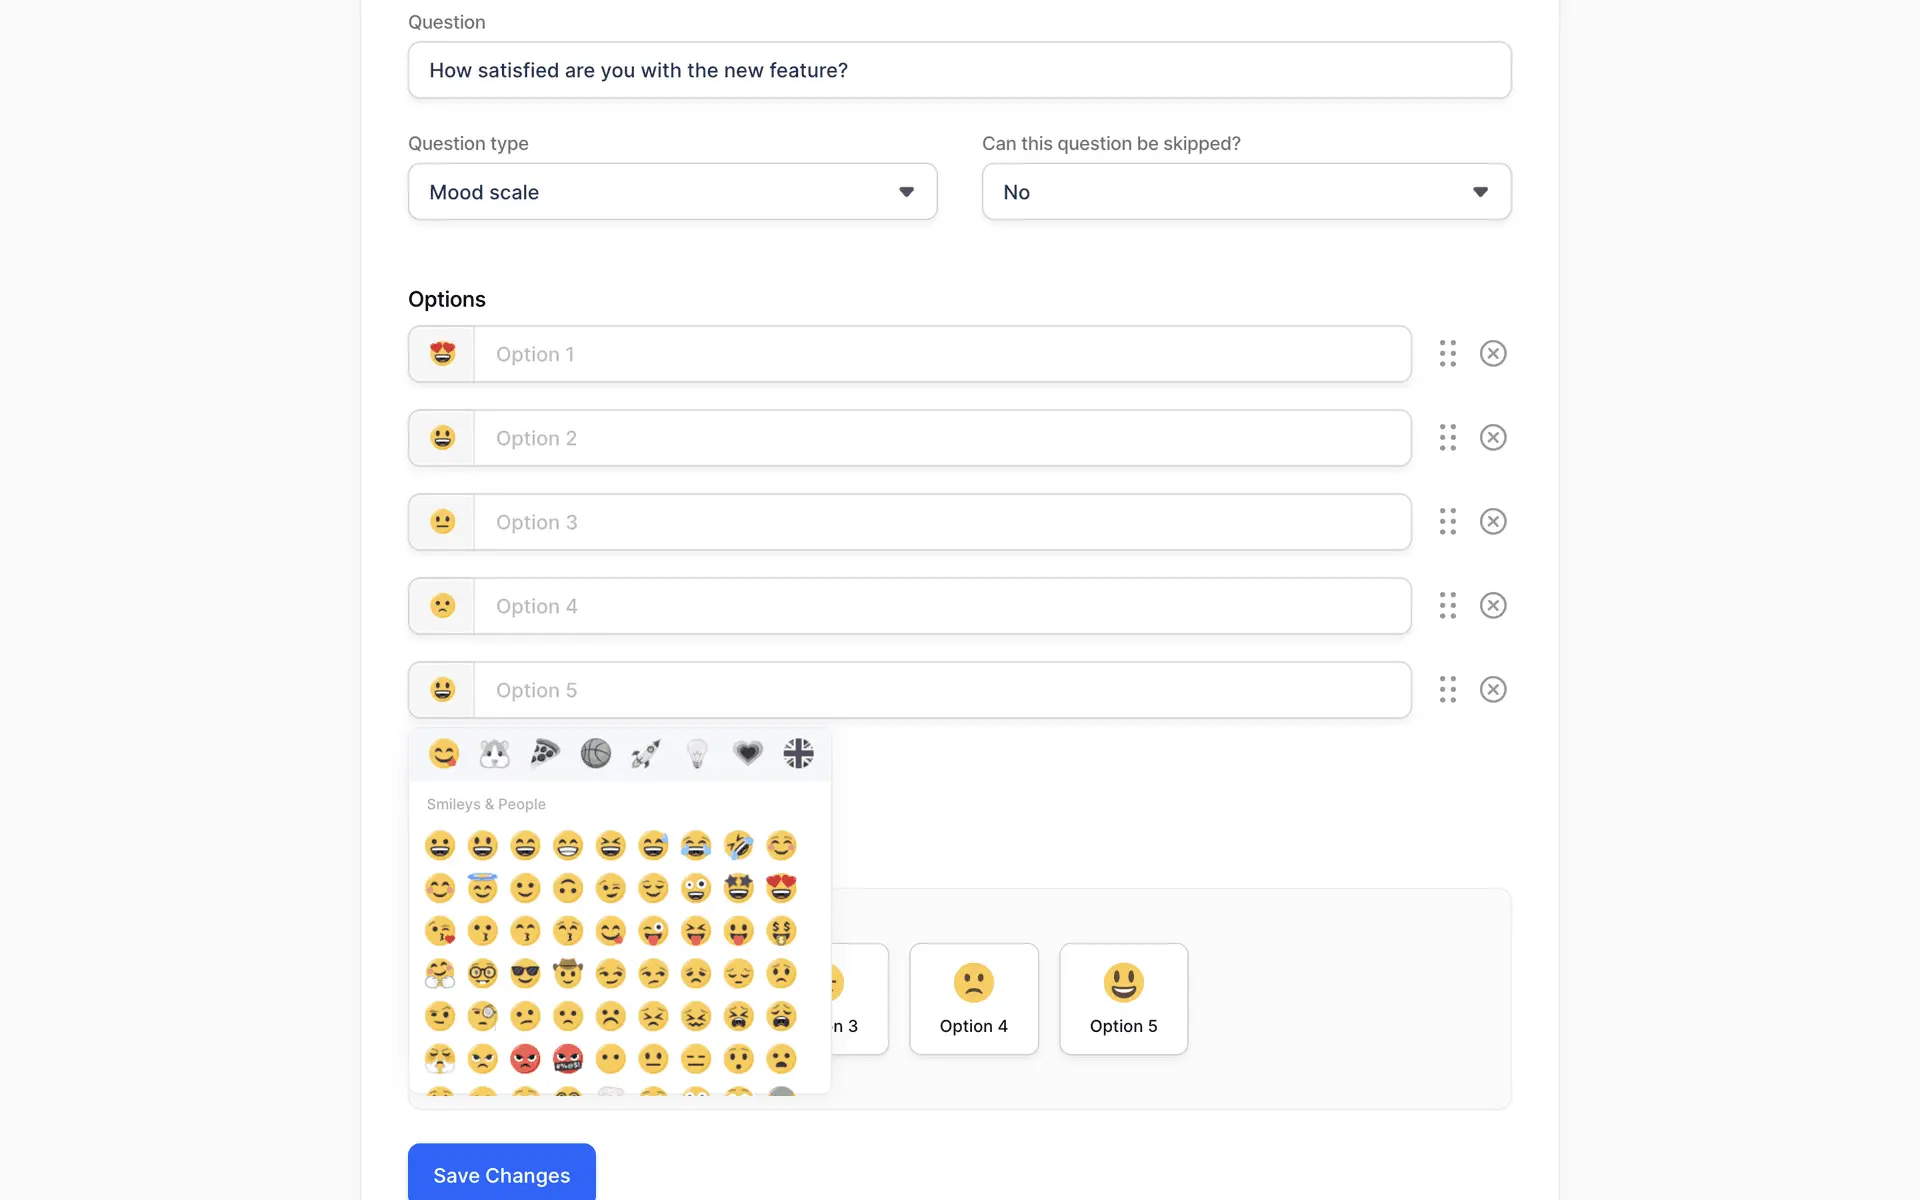This screenshot has height=1200, width=1920.
Task: Open the Travel emoji category (rocket)
Action: pyautogui.click(x=646, y=753)
